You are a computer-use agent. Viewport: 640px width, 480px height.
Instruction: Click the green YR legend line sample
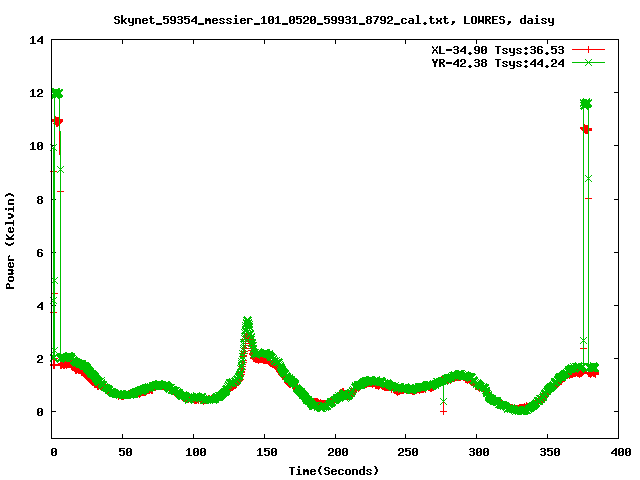pos(588,62)
